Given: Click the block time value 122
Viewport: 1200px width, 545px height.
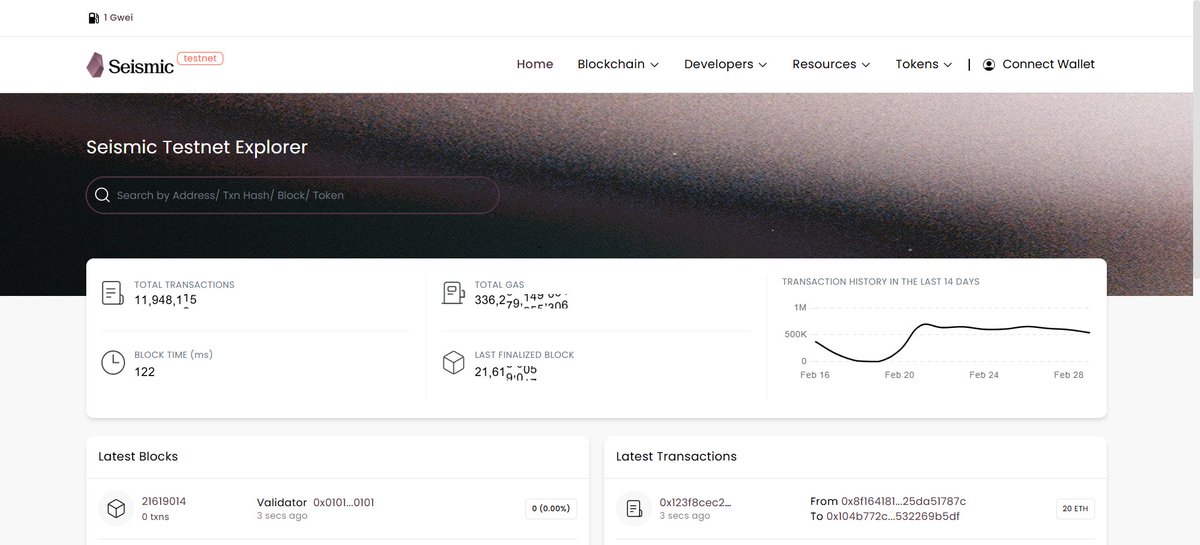Looking at the screenshot, I should click(x=144, y=372).
